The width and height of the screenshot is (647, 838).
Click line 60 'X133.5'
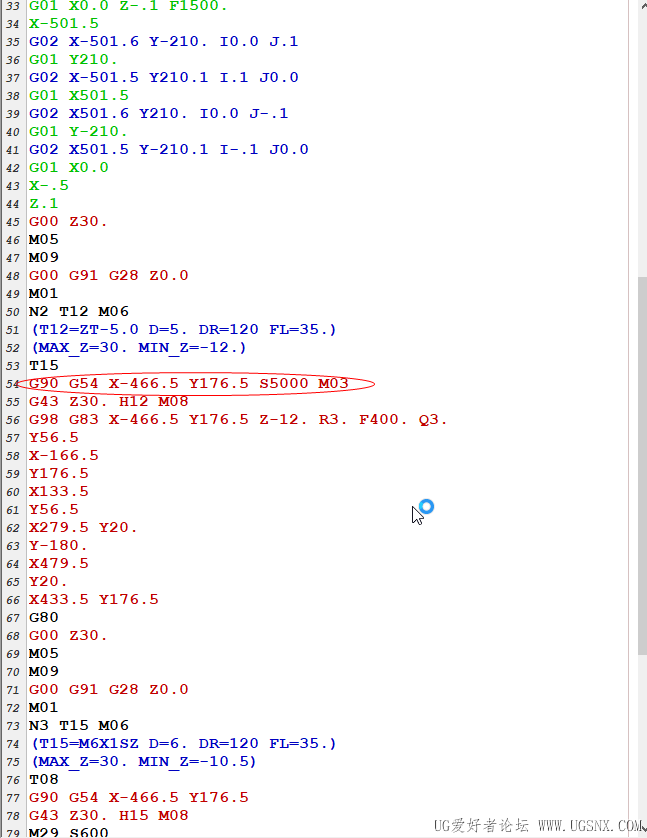pos(59,492)
